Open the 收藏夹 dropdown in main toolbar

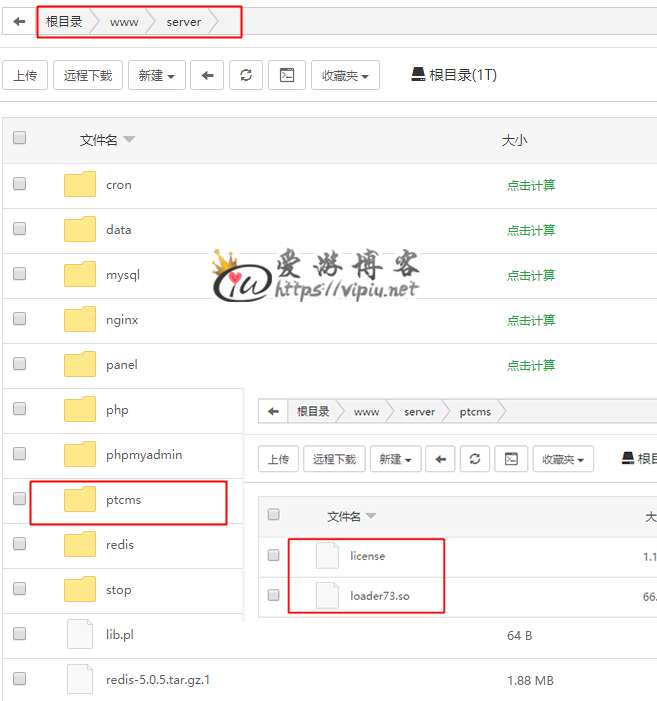(345, 75)
